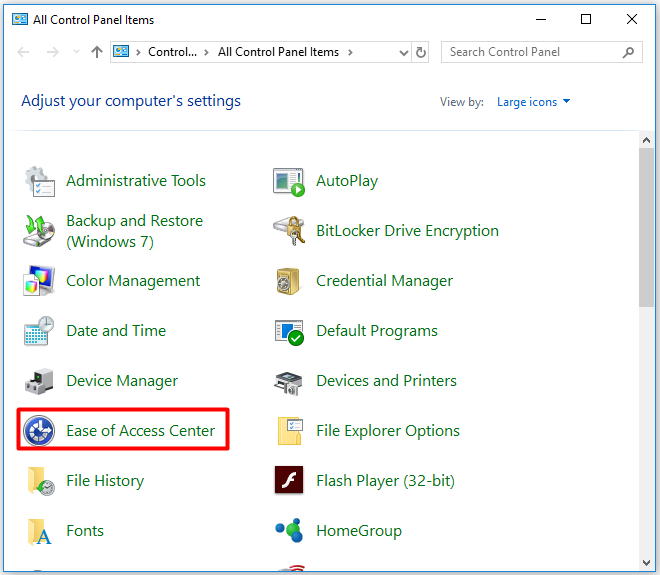
Task: Refresh the Control Panel view
Action: [x=420, y=52]
